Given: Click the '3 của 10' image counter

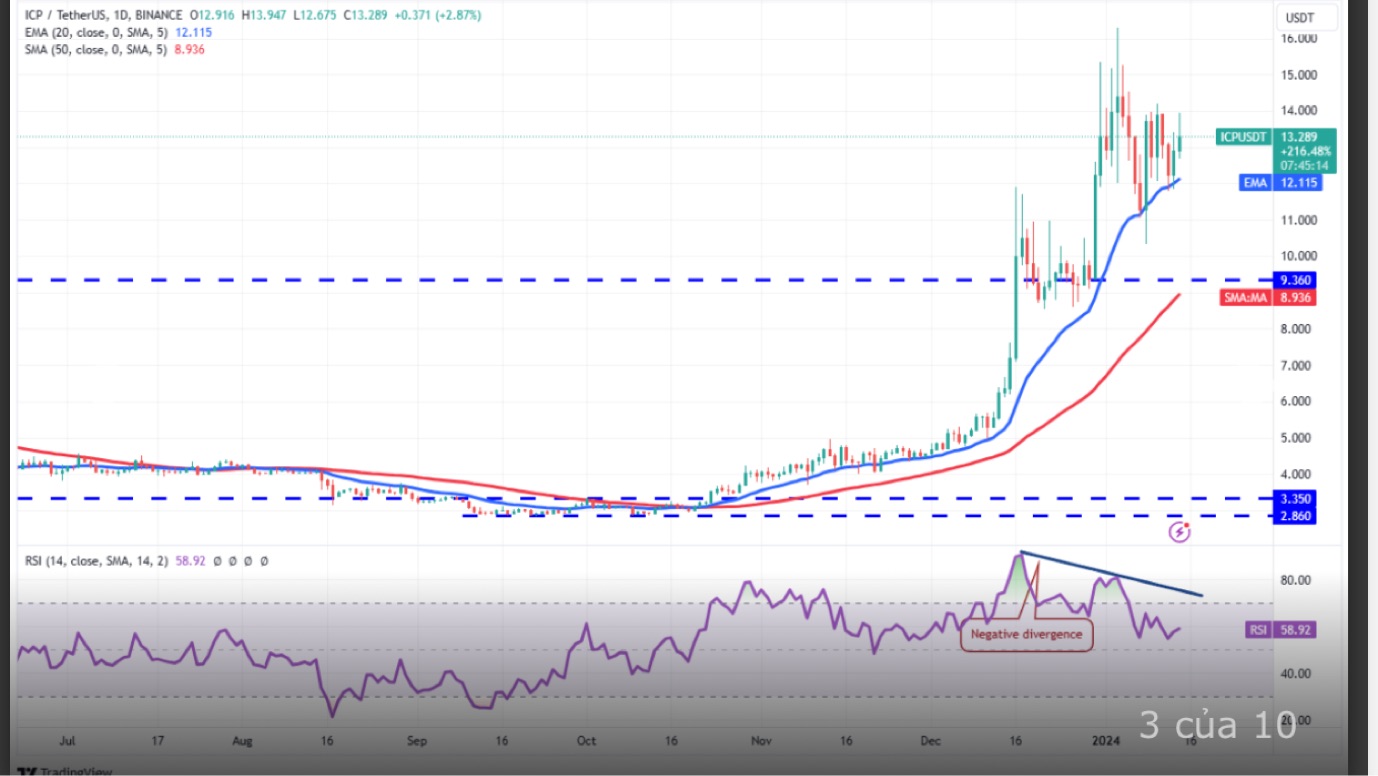Looking at the screenshot, I should click(x=1217, y=725).
